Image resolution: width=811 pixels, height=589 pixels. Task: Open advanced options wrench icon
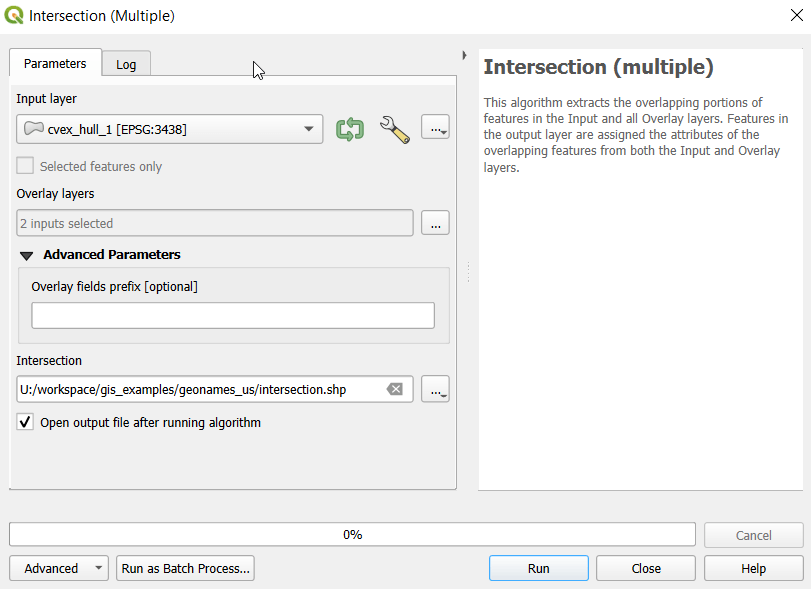(395, 129)
